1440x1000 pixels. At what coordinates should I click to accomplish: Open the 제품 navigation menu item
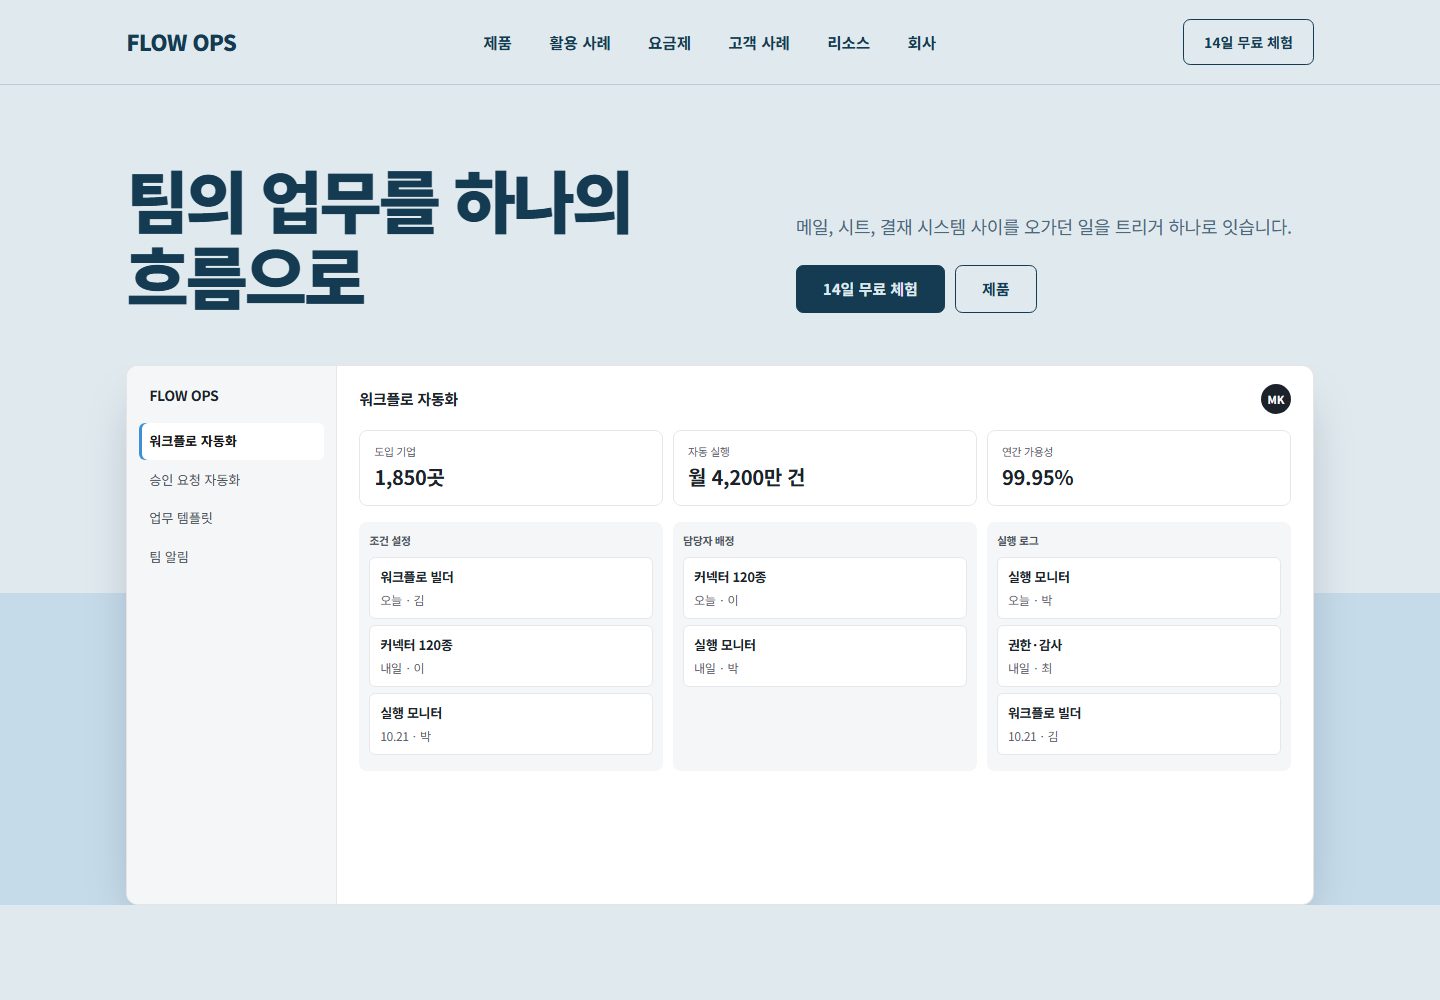click(497, 43)
